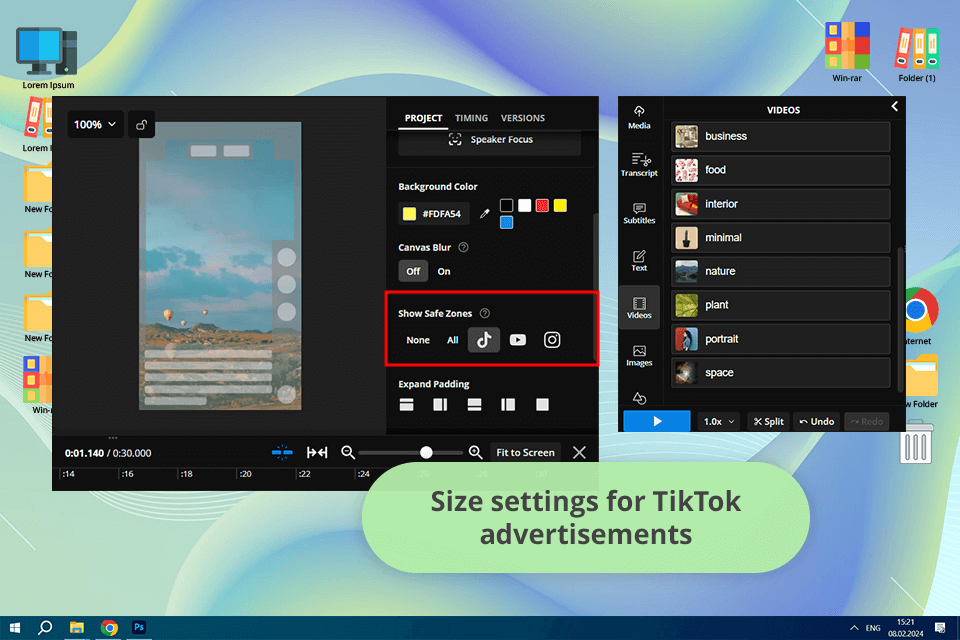Turn Canvas Blur On
This screenshot has width=960, height=640.
pyautogui.click(x=444, y=271)
